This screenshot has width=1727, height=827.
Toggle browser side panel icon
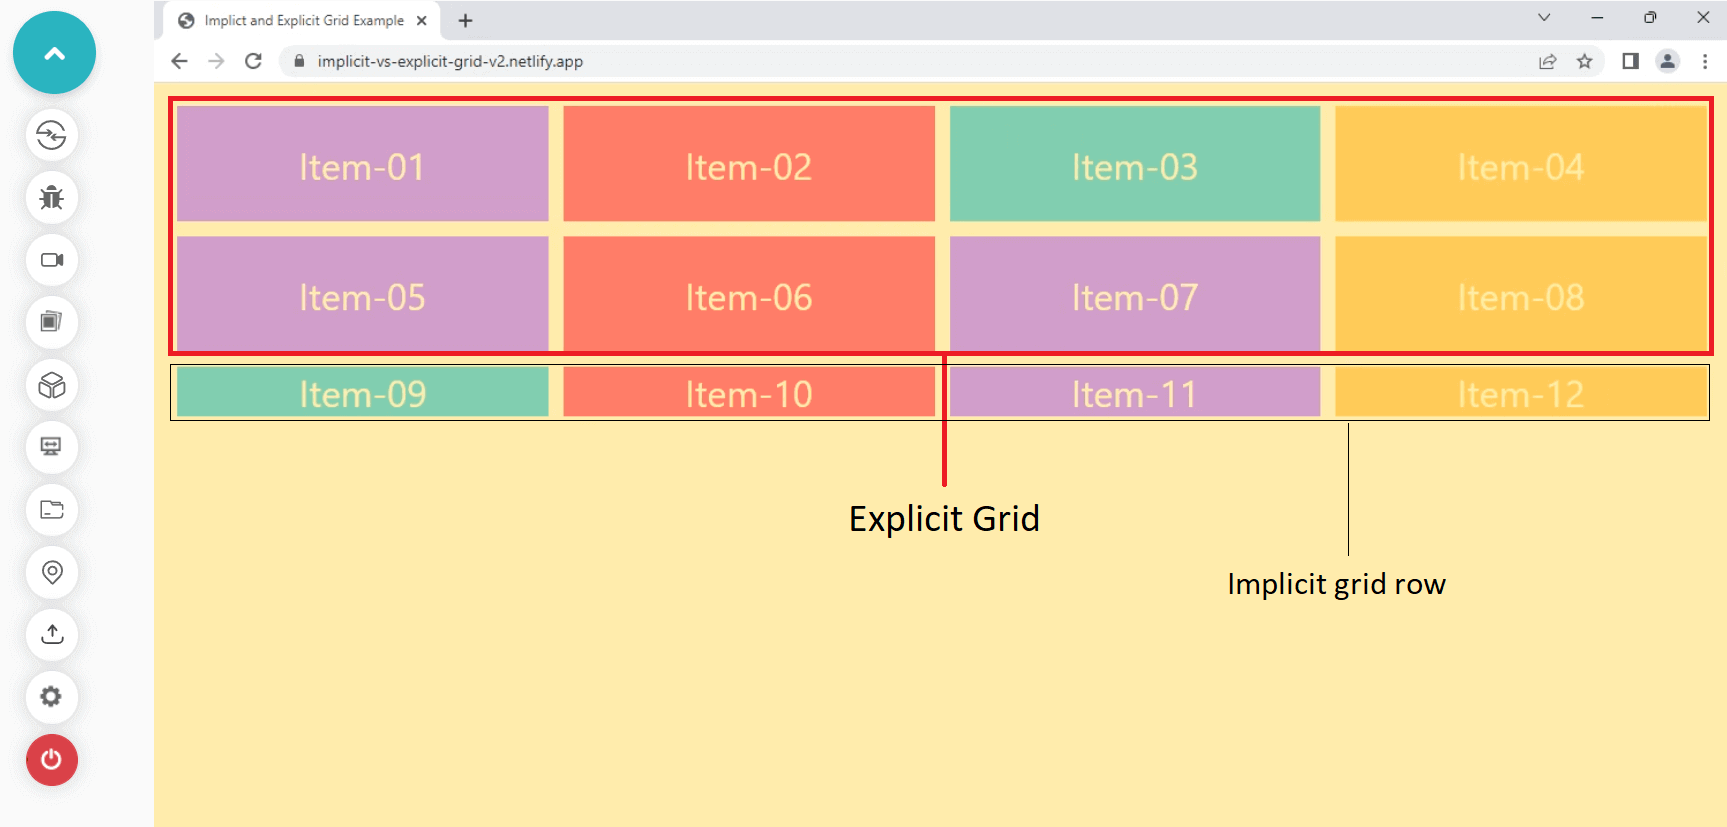pos(1631,61)
